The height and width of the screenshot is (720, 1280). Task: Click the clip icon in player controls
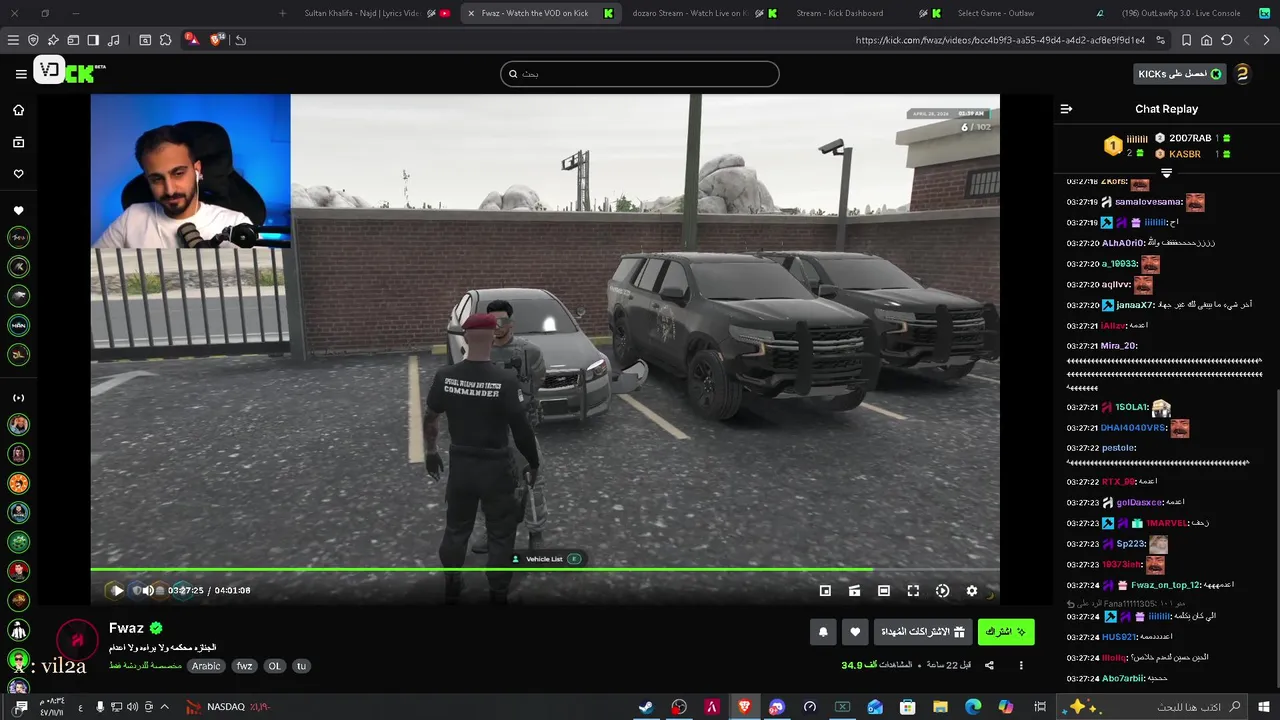coord(854,591)
